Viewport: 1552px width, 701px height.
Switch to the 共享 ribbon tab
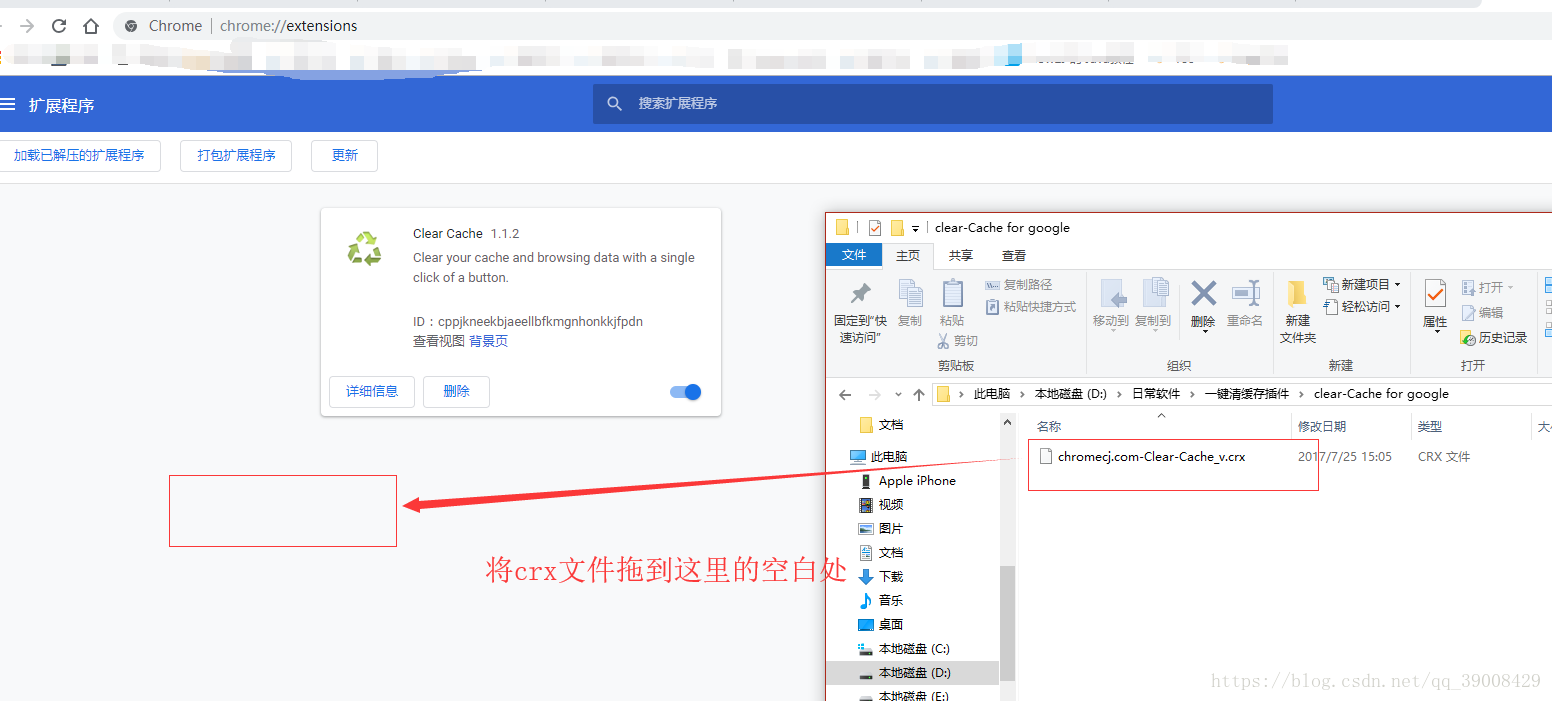pyautogui.click(x=961, y=256)
